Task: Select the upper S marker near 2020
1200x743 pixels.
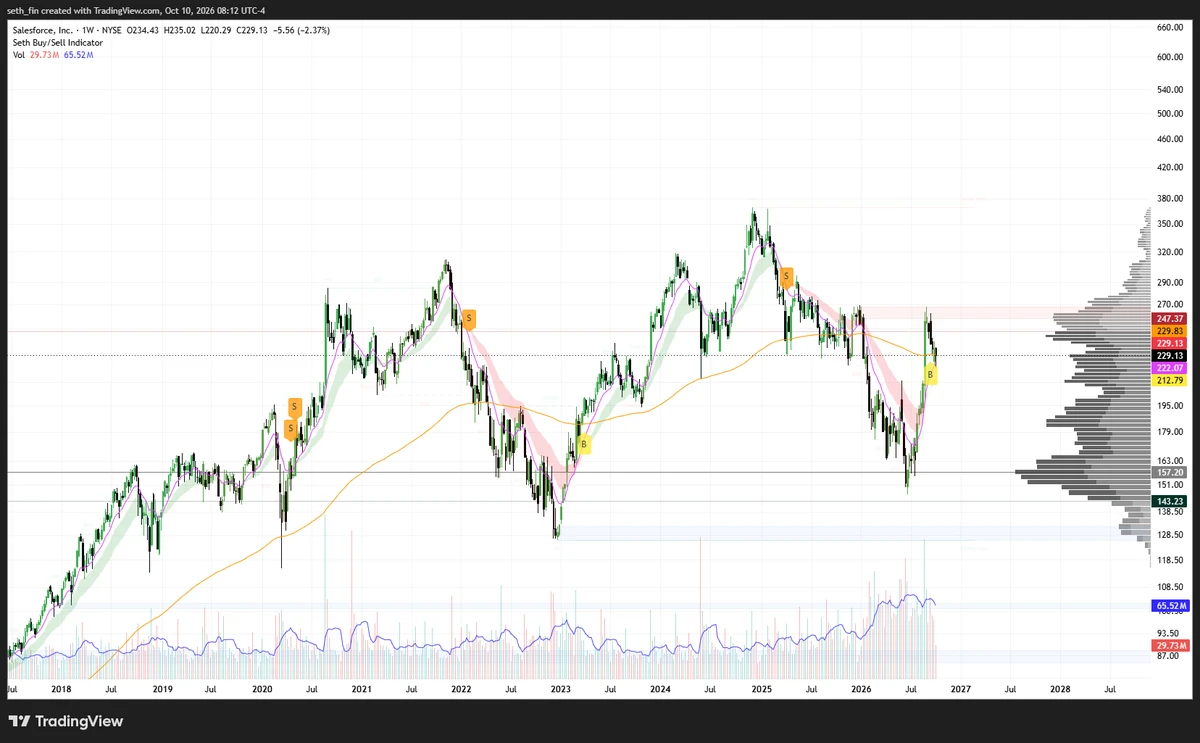Action: pyautogui.click(x=294, y=407)
